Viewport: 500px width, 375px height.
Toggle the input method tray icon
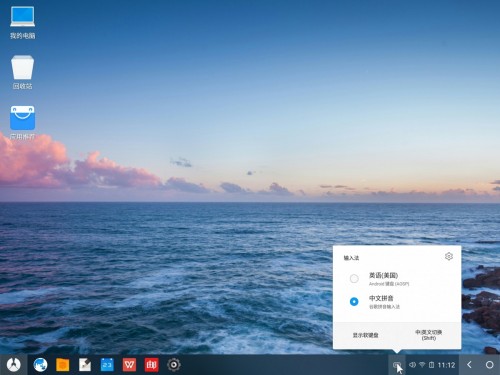tap(397, 365)
